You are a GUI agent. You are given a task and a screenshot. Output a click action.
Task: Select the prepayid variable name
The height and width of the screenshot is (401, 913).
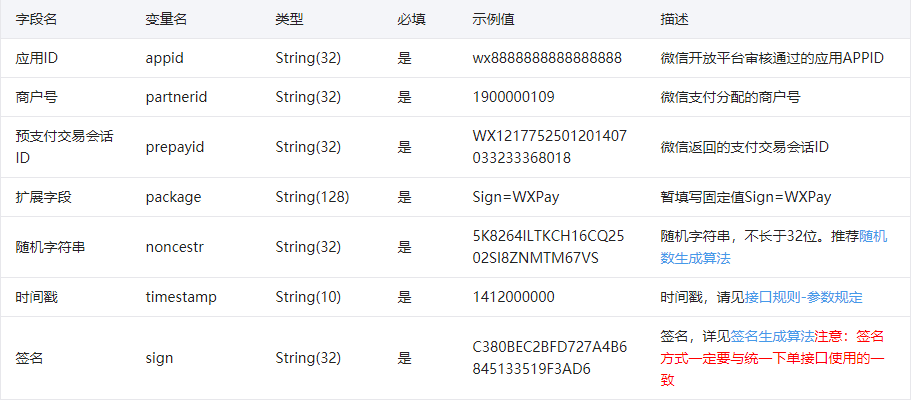(175, 147)
